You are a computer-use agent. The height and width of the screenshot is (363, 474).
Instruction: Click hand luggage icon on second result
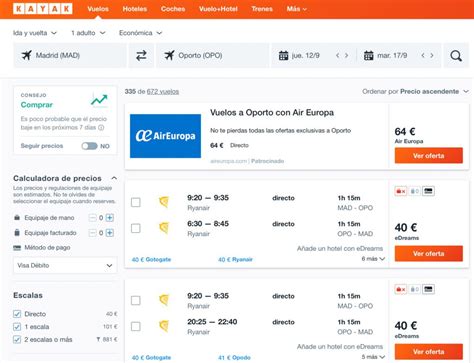(x=400, y=289)
